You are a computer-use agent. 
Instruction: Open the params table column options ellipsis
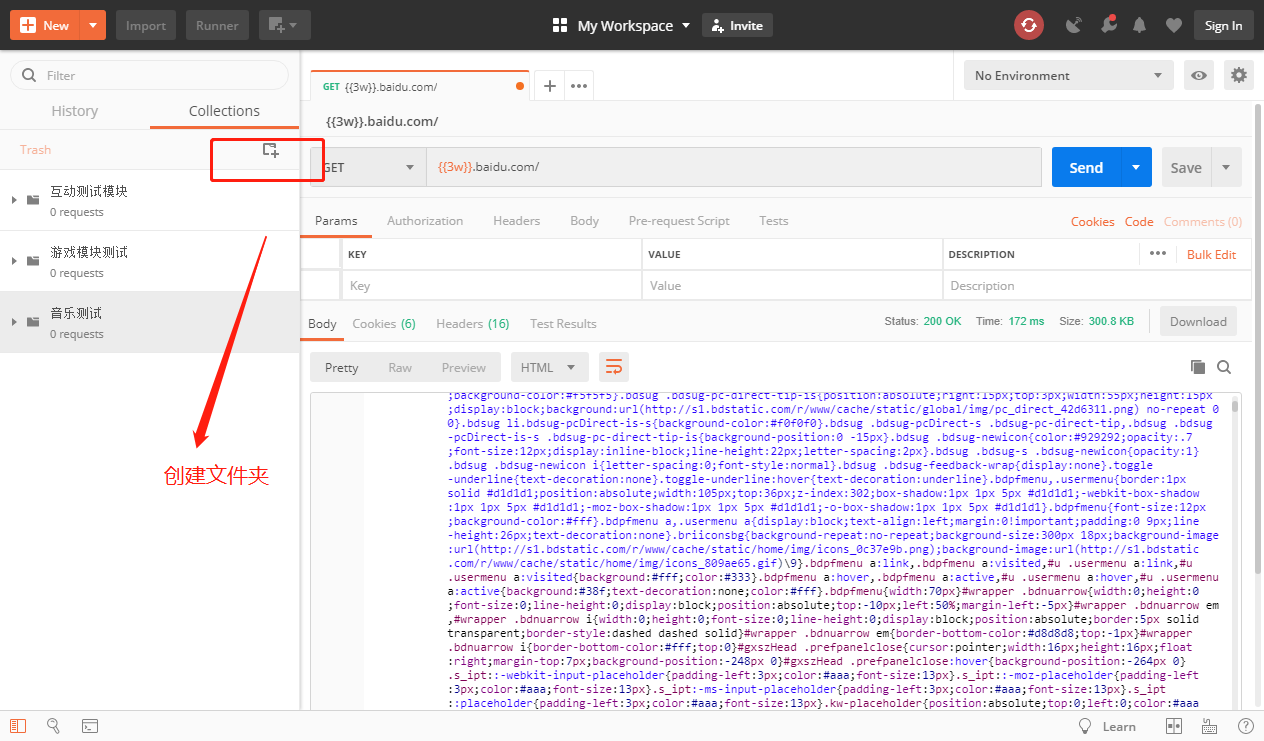[1158, 254]
